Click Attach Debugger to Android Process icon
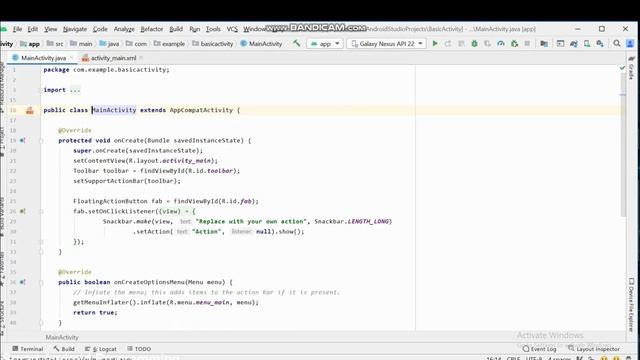The height and width of the screenshot is (360, 640). pyautogui.click(x=514, y=43)
